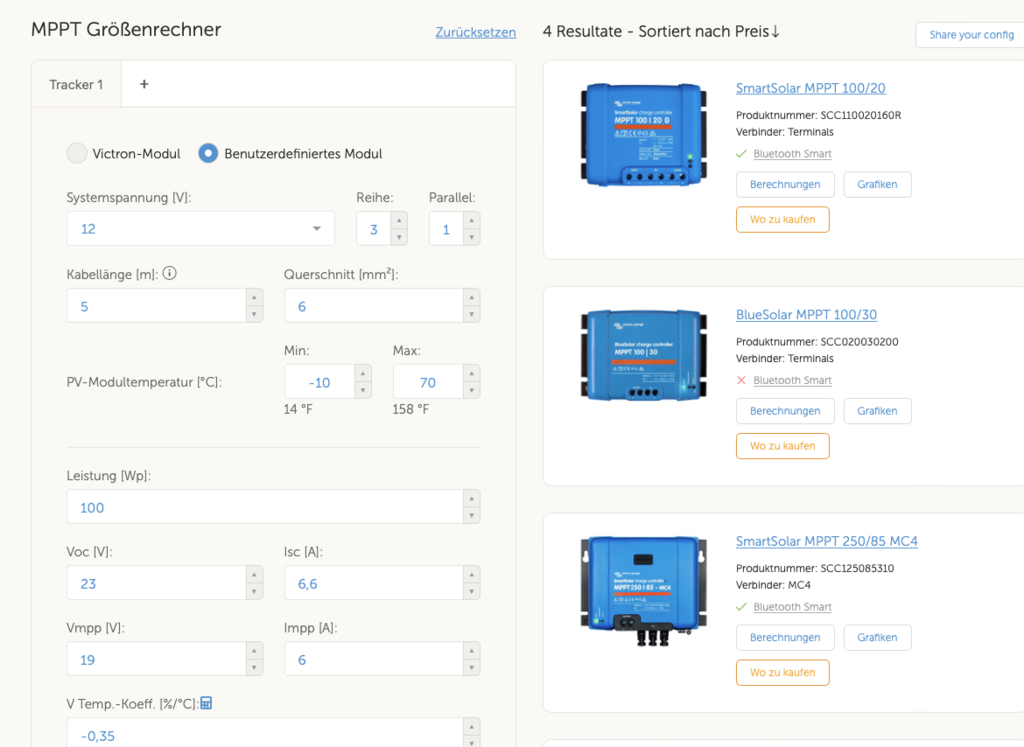Click Bluetooth Smart link under BlueSolar 100/30
Image resolution: width=1024 pixels, height=747 pixels.
pyautogui.click(x=792, y=380)
